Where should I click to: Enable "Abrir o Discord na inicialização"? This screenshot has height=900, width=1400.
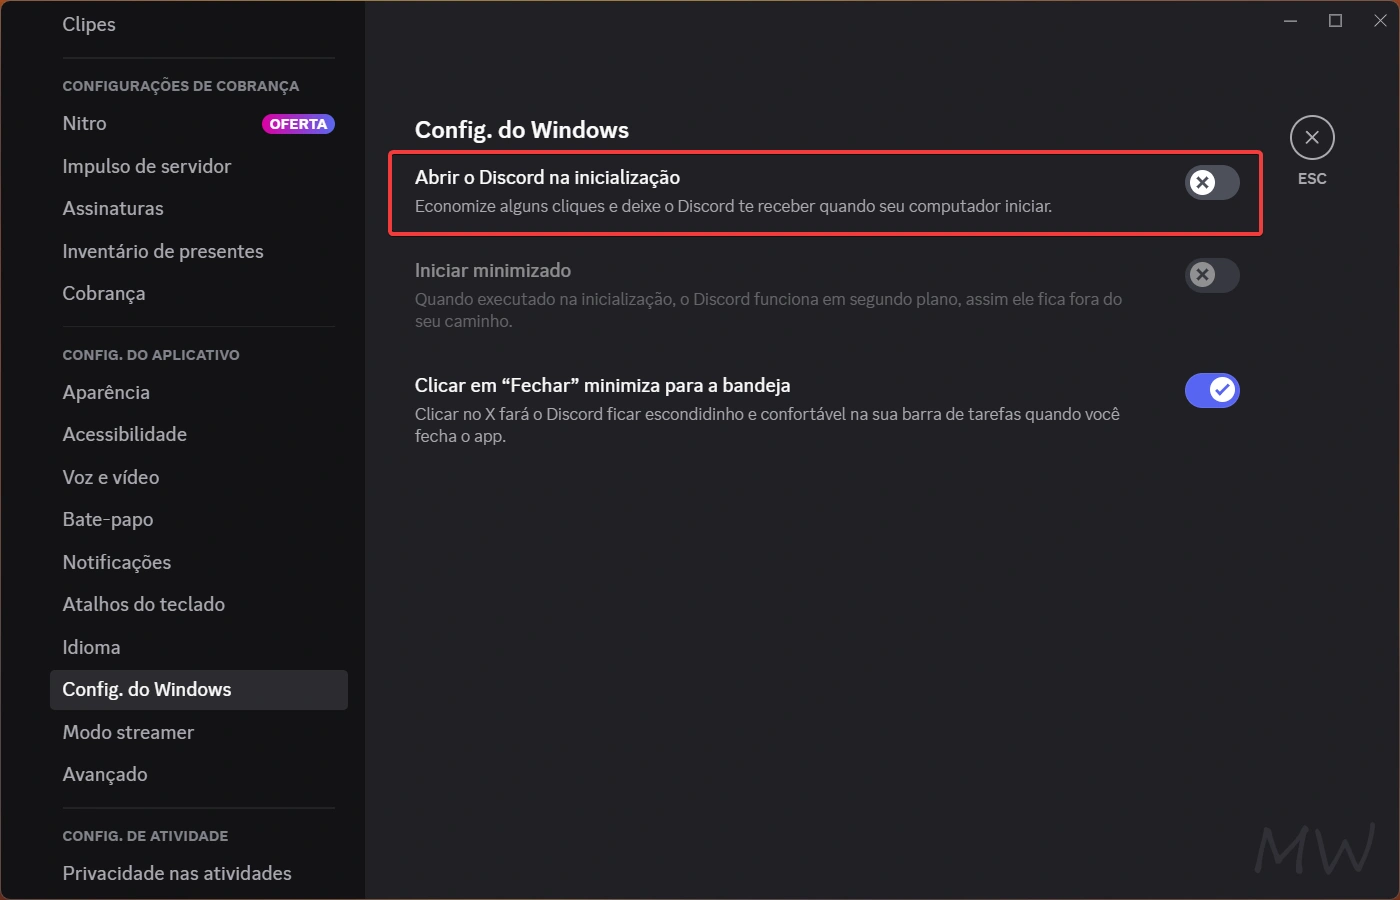1211,182
